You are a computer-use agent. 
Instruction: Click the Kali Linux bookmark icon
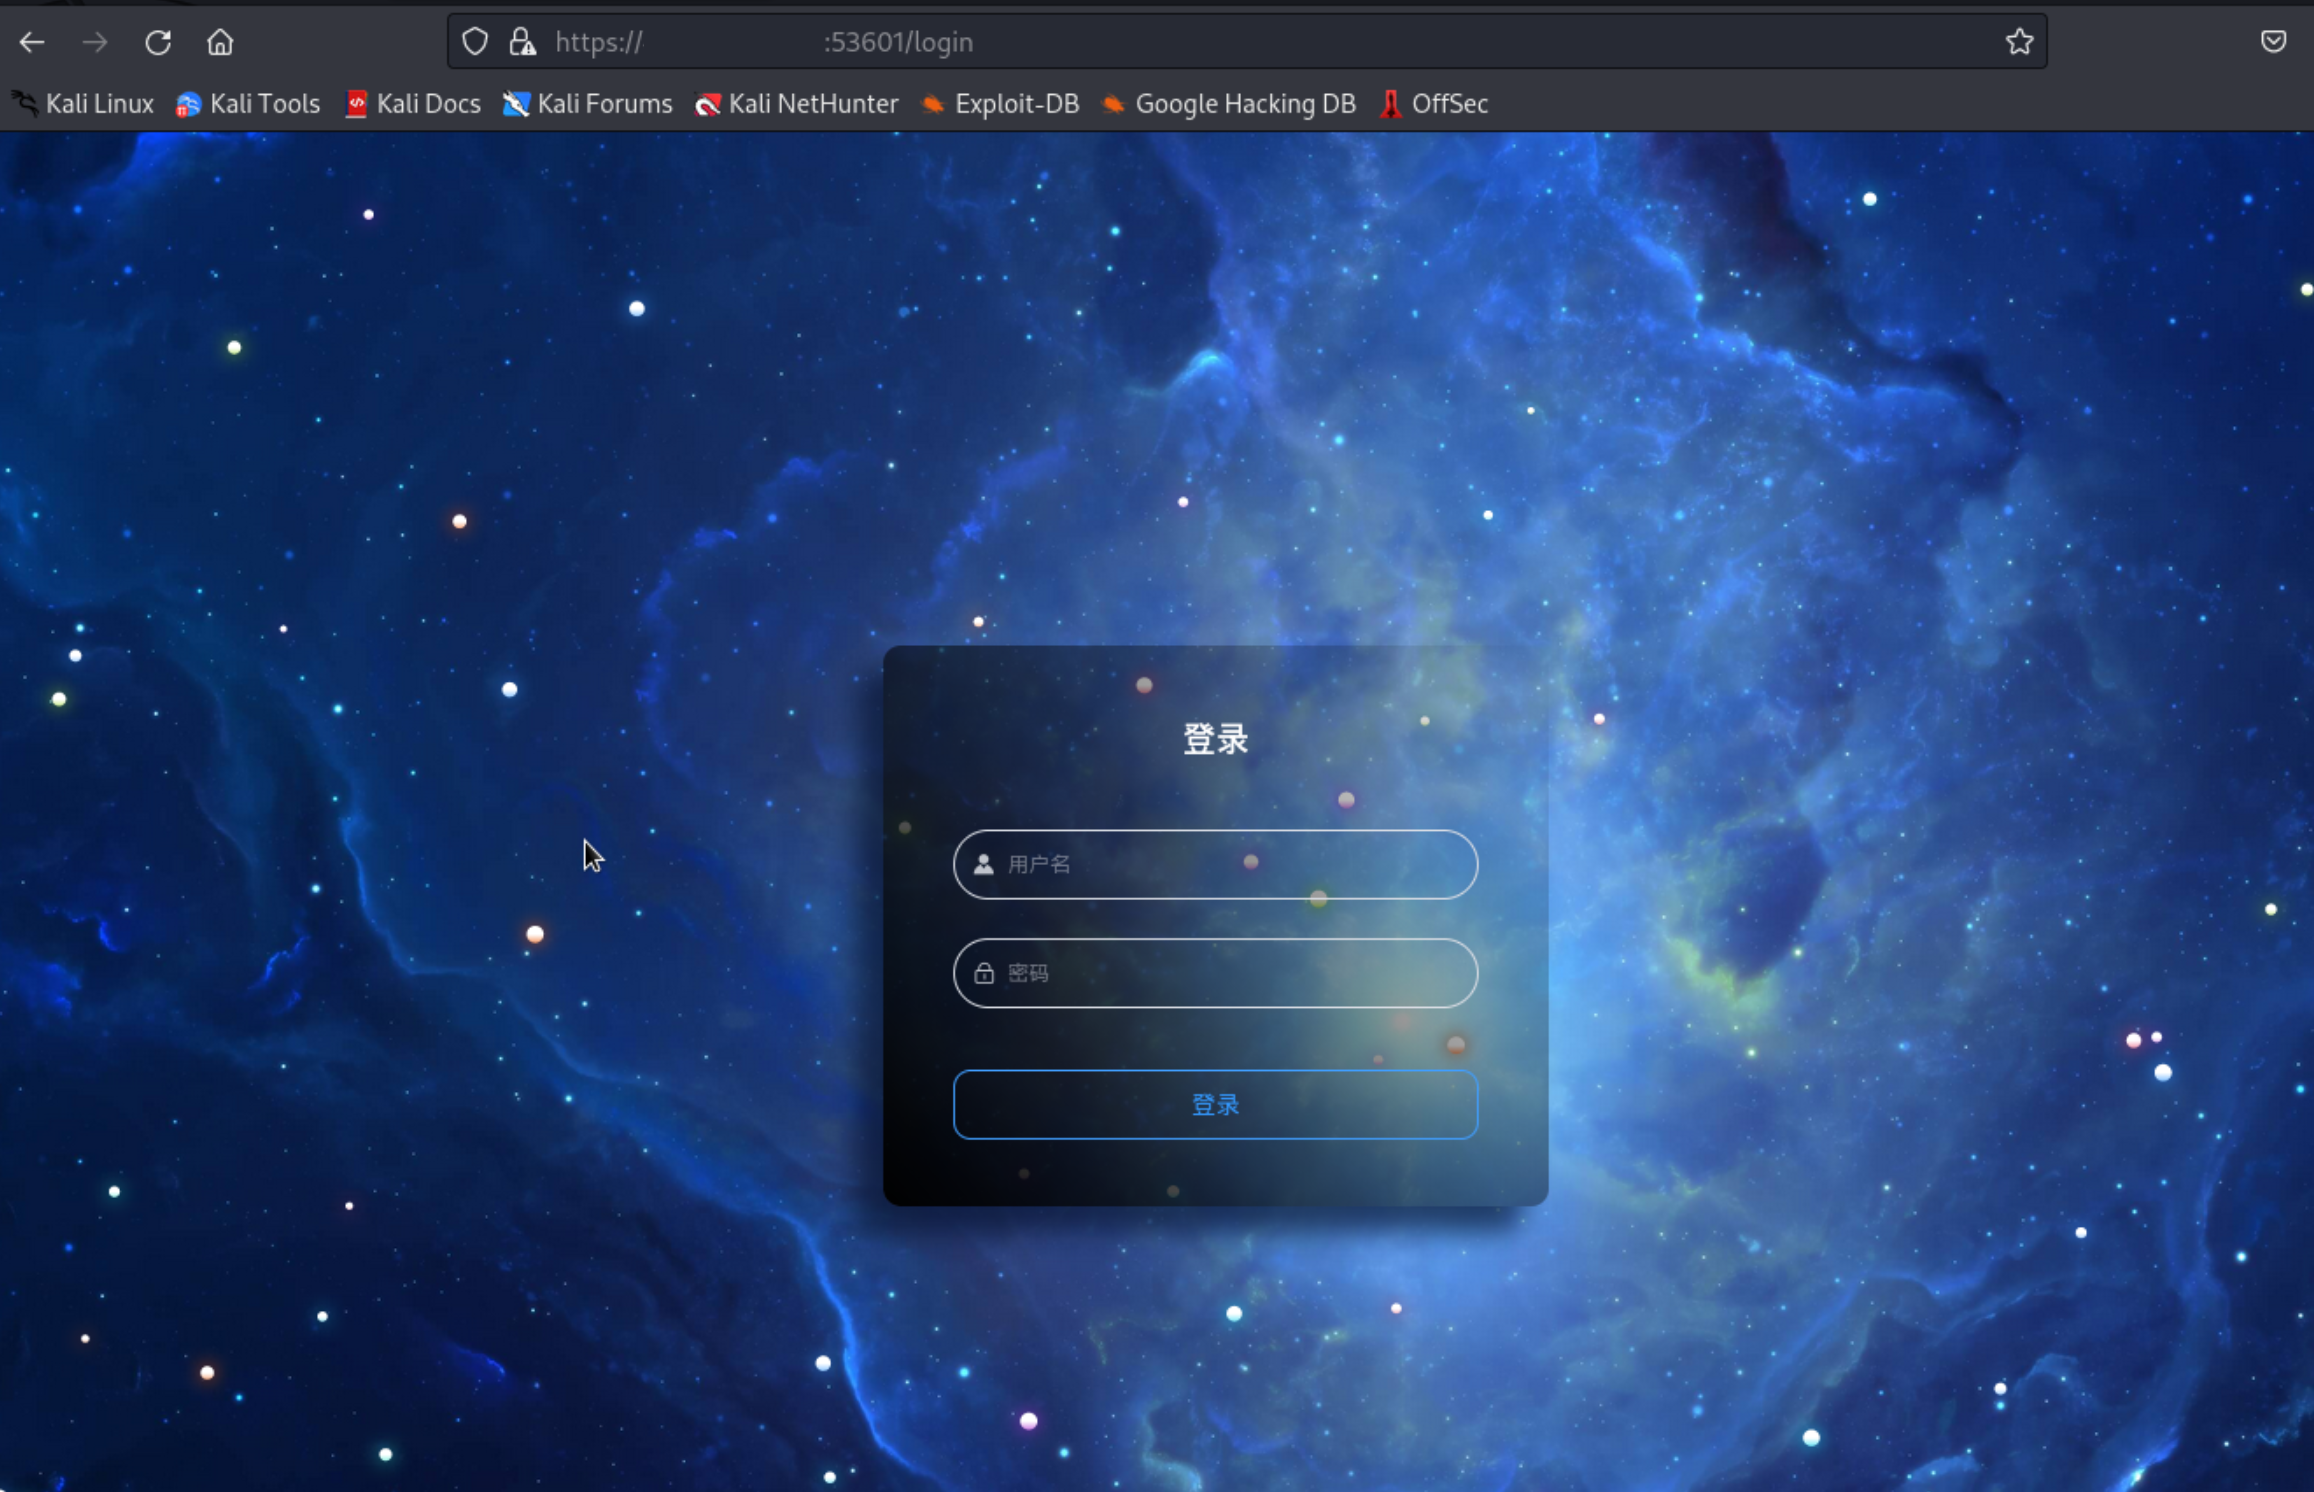[x=24, y=105]
